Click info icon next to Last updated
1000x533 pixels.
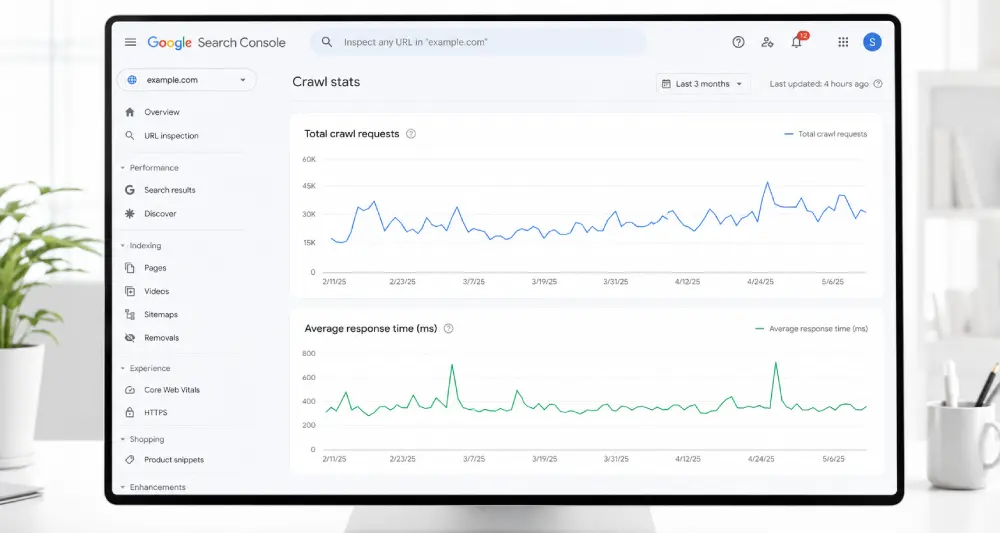pyautogui.click(x=878, y=84)
